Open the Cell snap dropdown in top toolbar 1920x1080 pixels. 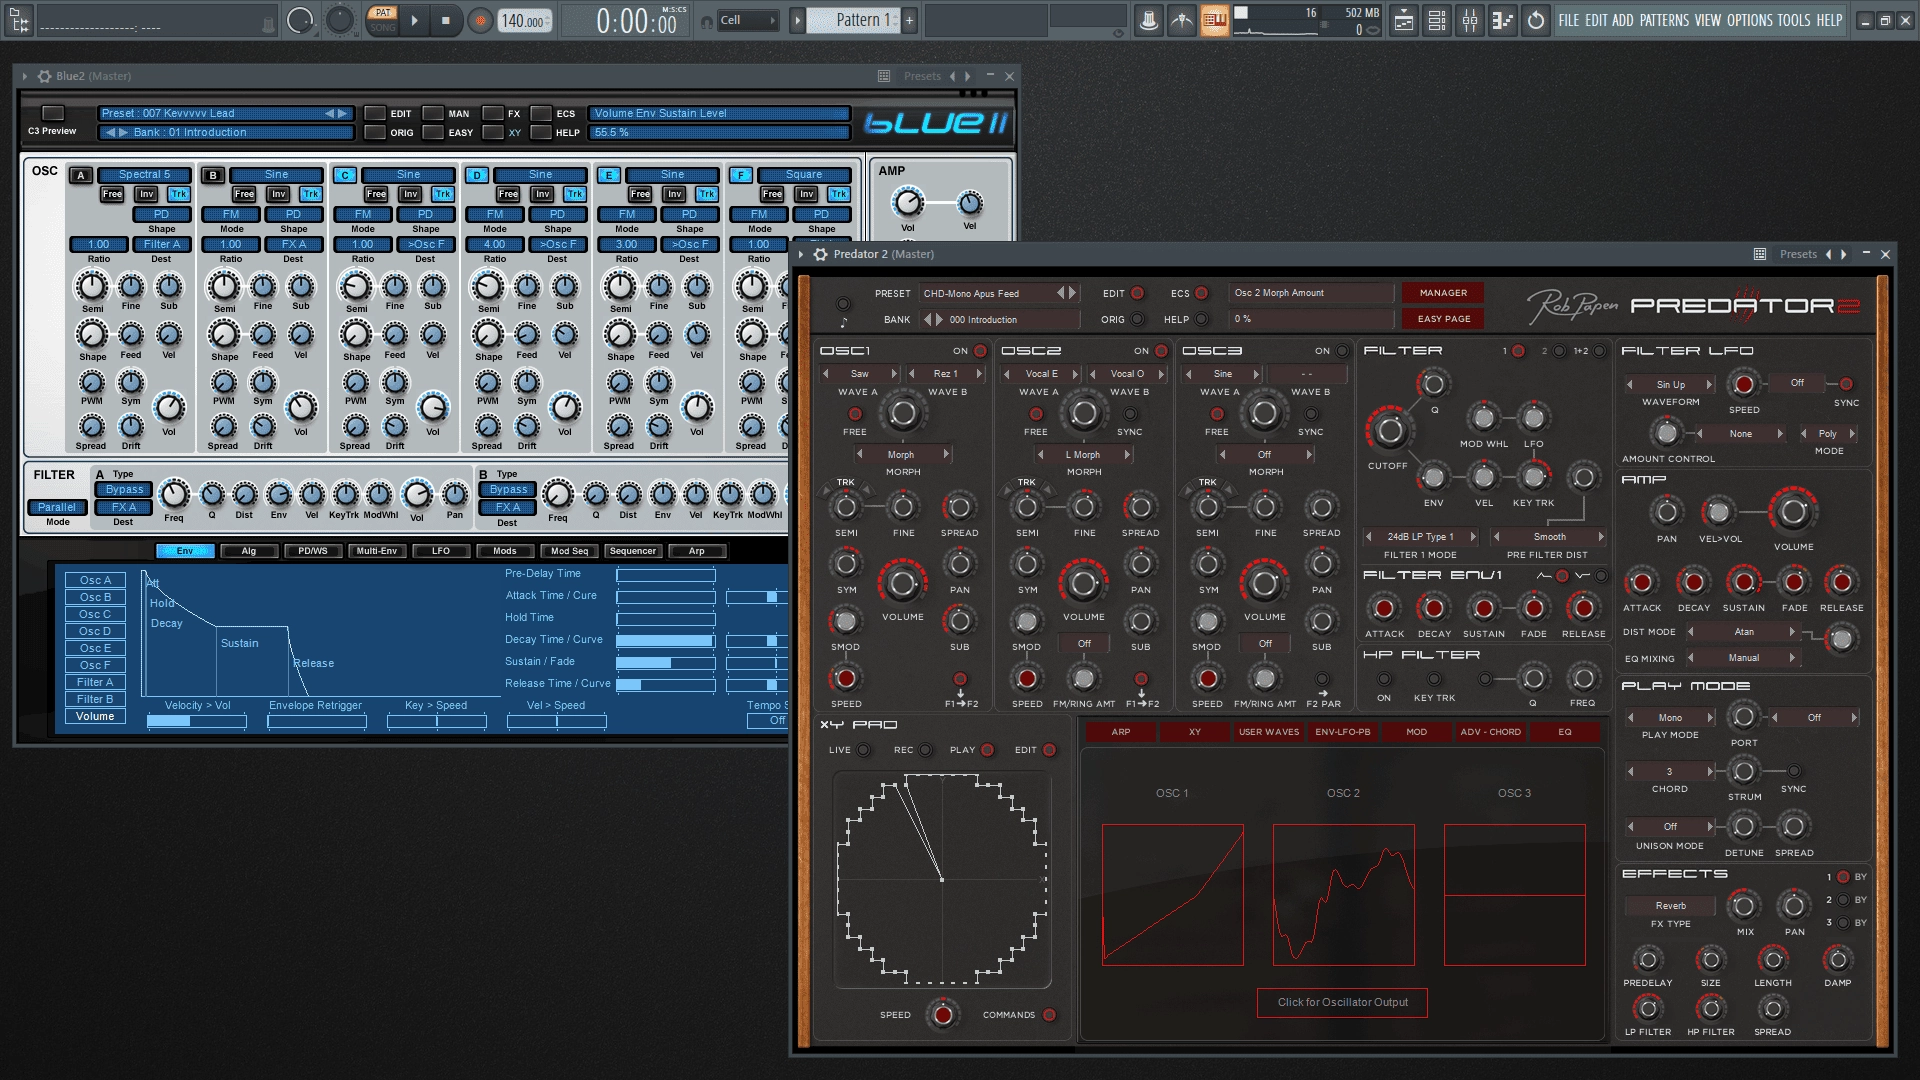click(x=748, y=20)
